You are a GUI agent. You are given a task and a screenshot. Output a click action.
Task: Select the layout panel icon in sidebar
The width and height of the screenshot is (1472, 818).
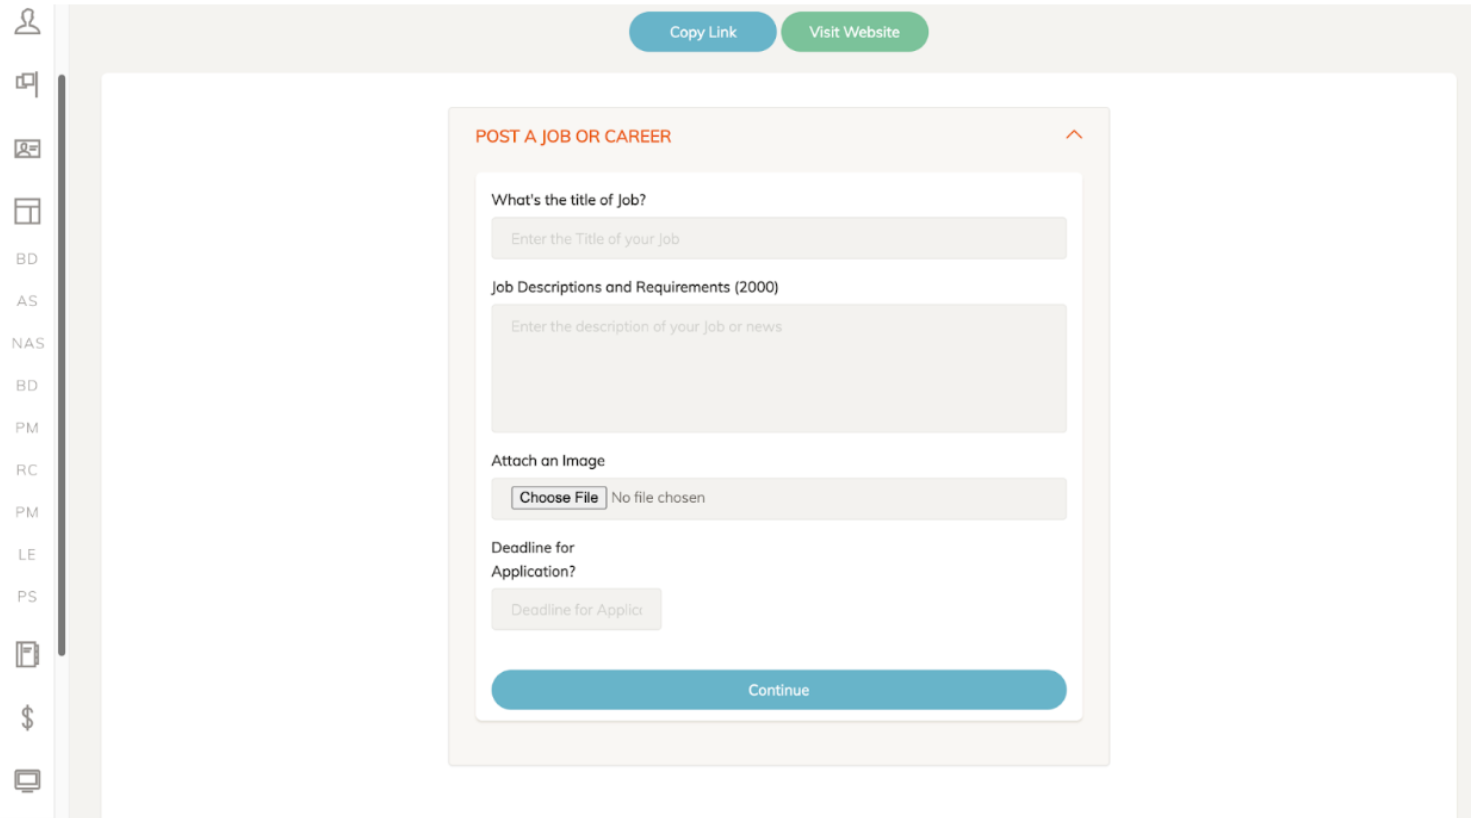[x=27, y=211]
